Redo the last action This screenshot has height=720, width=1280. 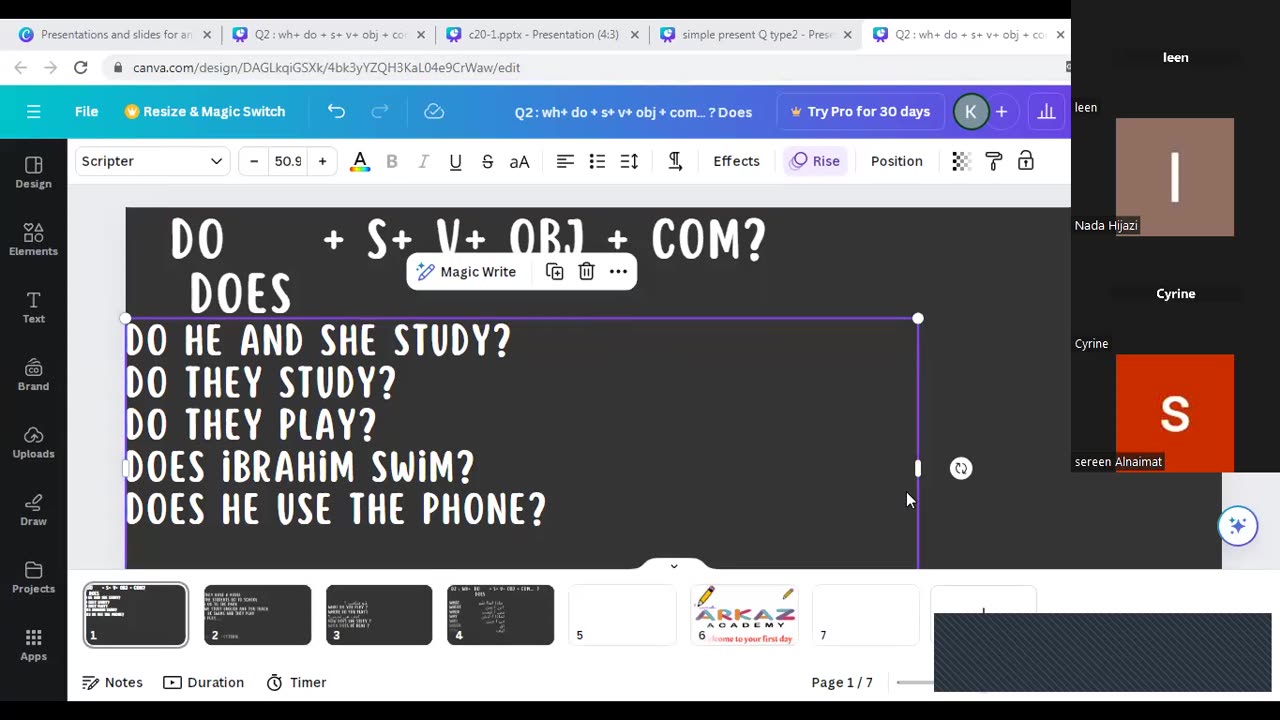(380, 112)
